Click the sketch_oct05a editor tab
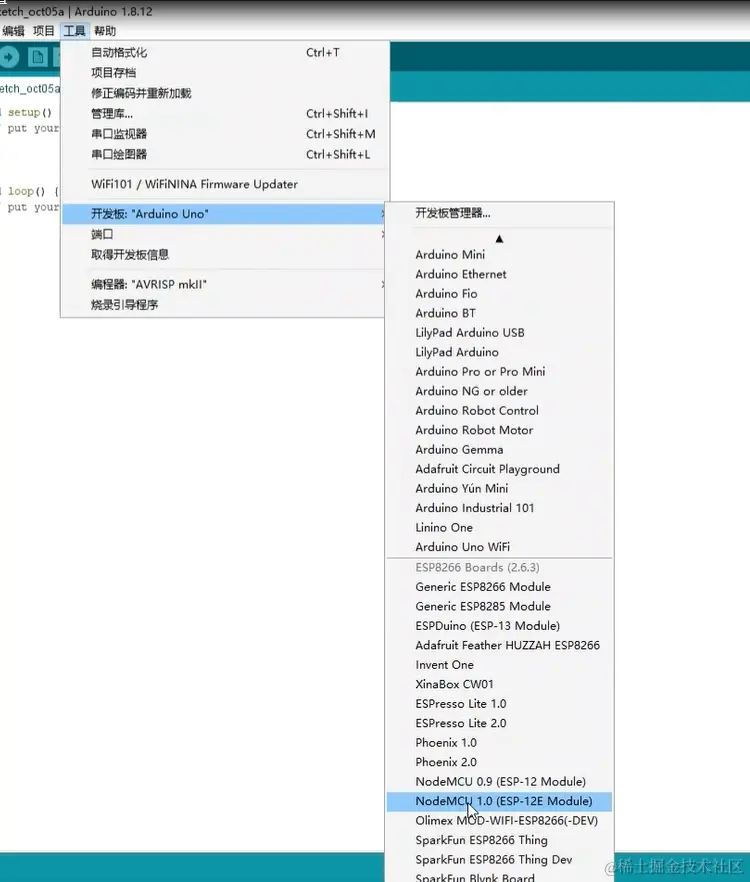This screenshot has width=750, height=882. (29, 89)
